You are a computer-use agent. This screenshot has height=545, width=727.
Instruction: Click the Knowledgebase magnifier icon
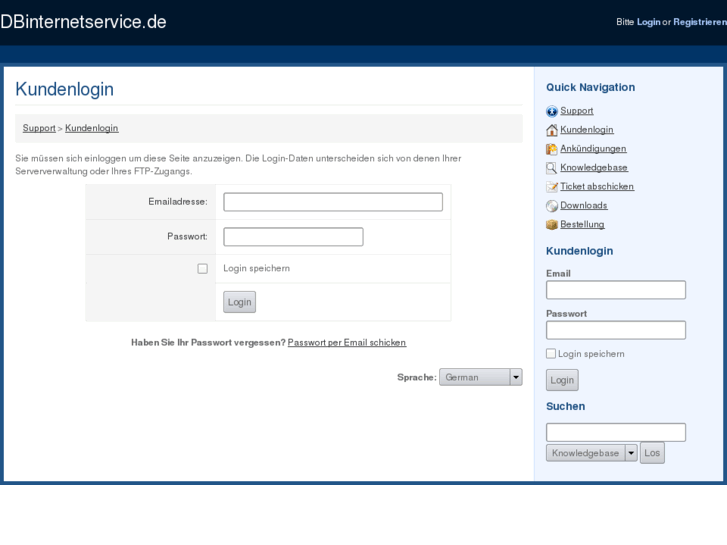point(552,168)
